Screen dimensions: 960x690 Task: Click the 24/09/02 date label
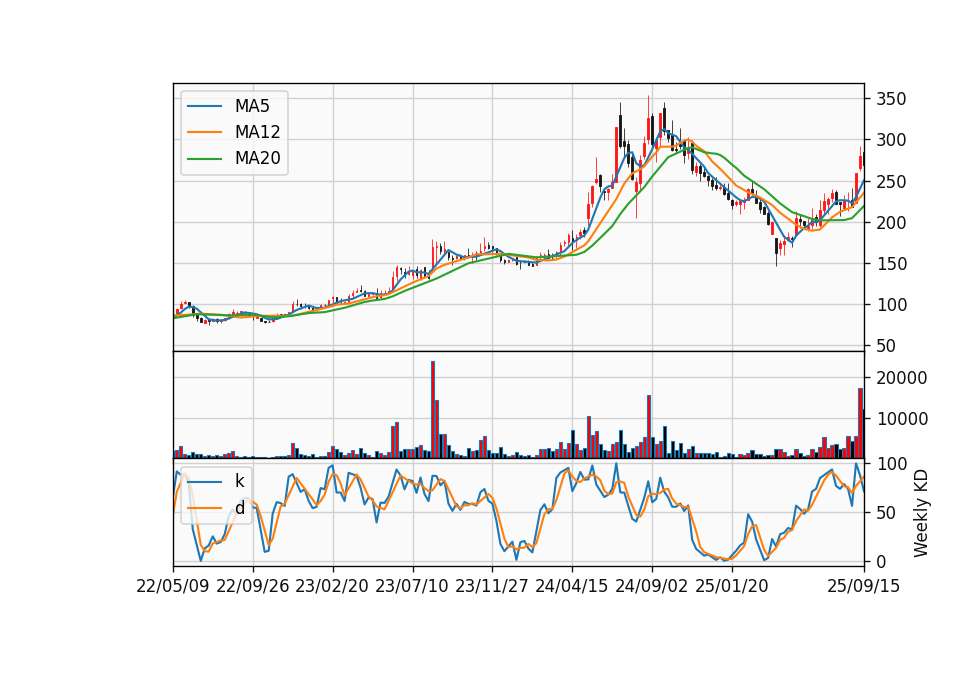point(651,586)
